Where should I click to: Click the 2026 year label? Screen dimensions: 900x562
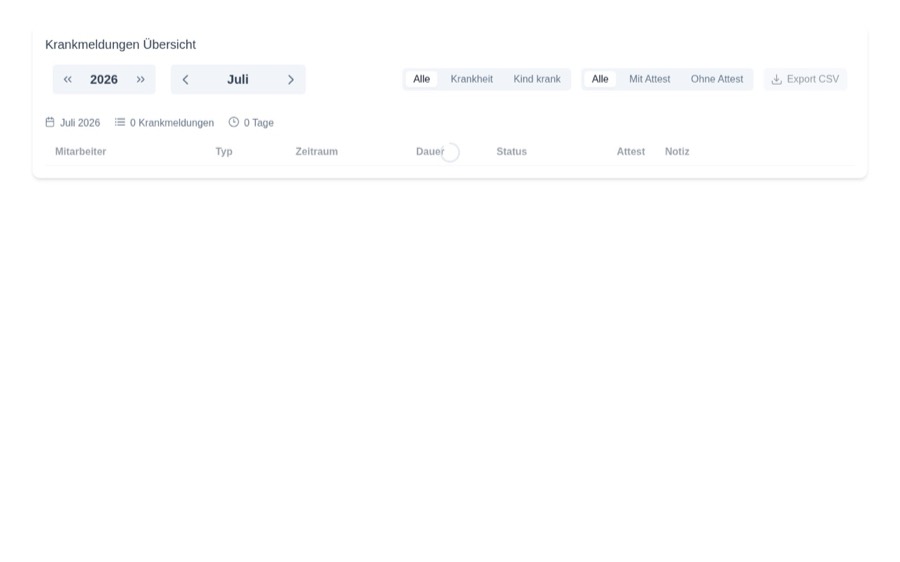click(x=104, y=79)
